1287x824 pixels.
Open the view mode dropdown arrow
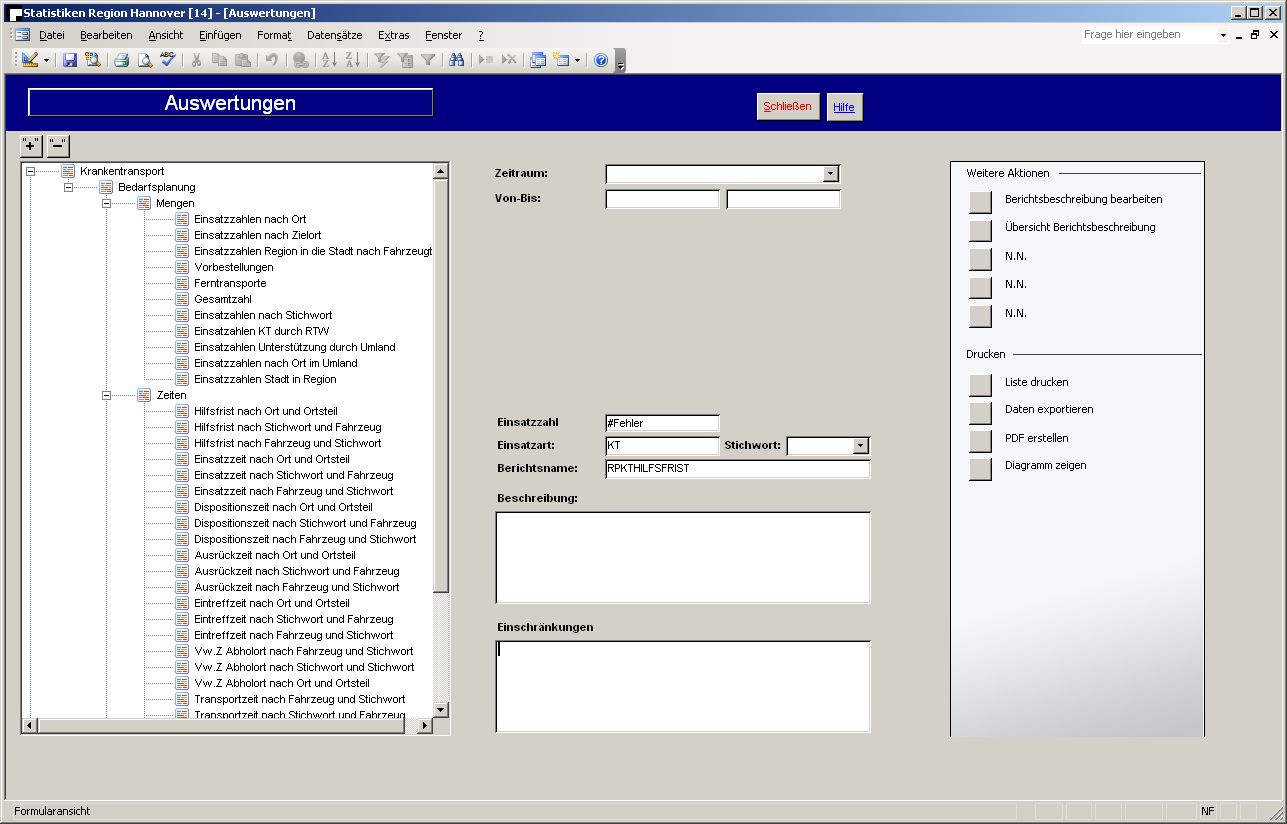click(46, 60)
